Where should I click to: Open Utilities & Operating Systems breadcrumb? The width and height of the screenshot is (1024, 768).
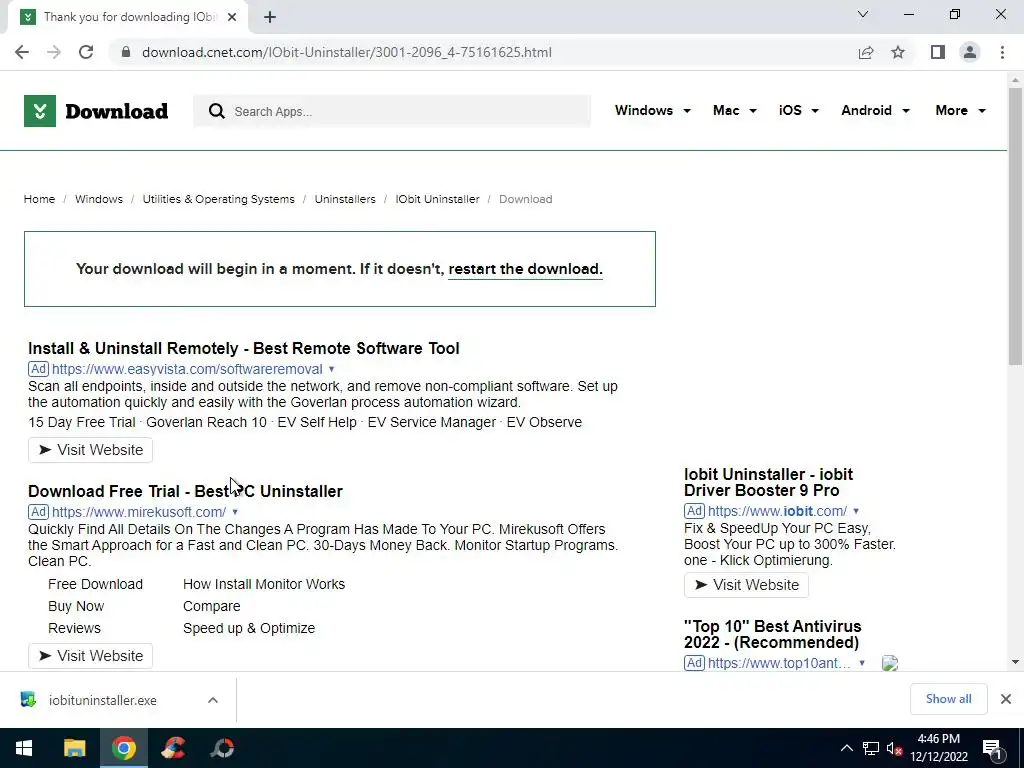click(x=218, y=199)
